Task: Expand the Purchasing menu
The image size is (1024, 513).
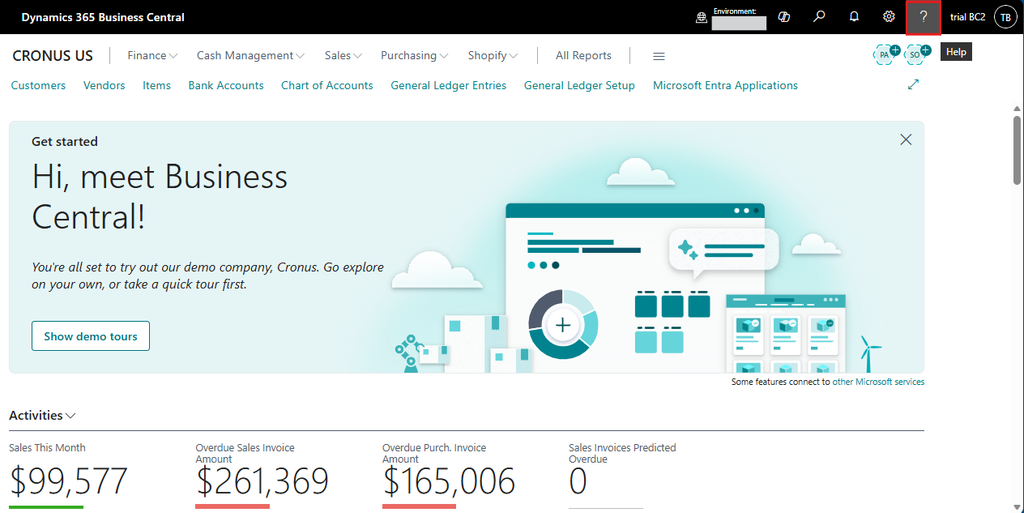Action: (414, 55)
